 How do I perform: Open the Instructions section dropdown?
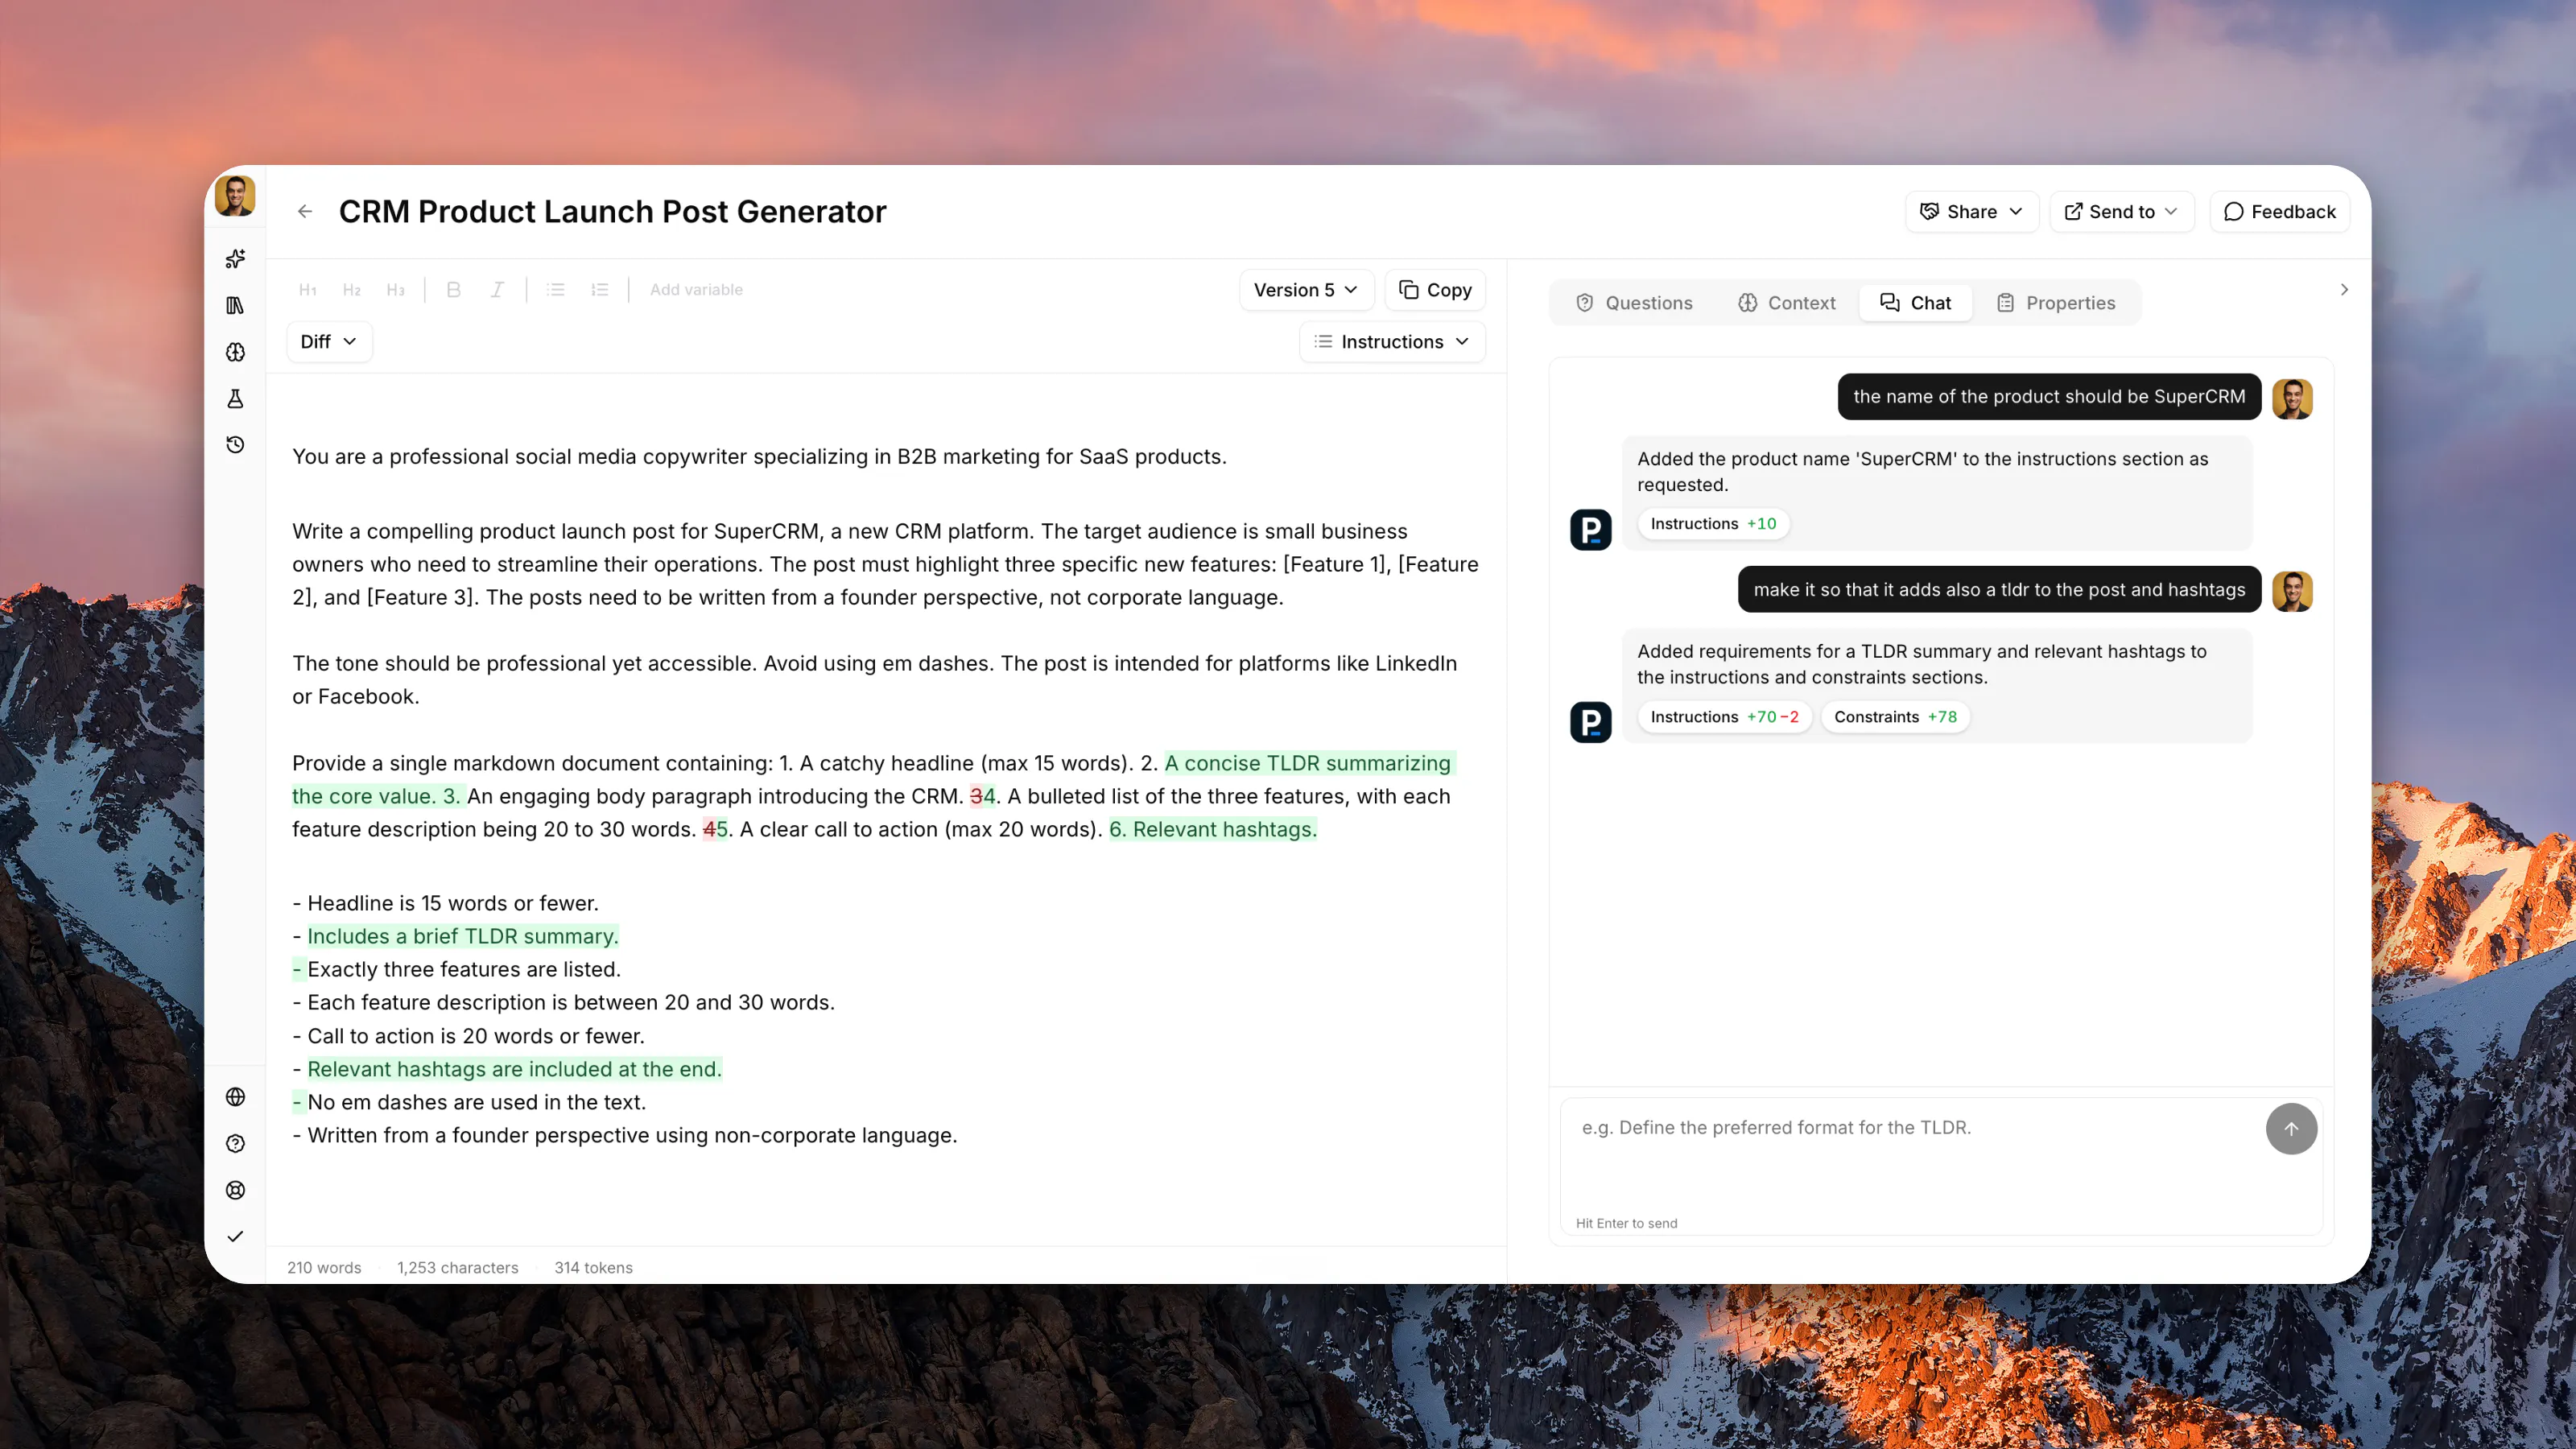(1392, 342)
